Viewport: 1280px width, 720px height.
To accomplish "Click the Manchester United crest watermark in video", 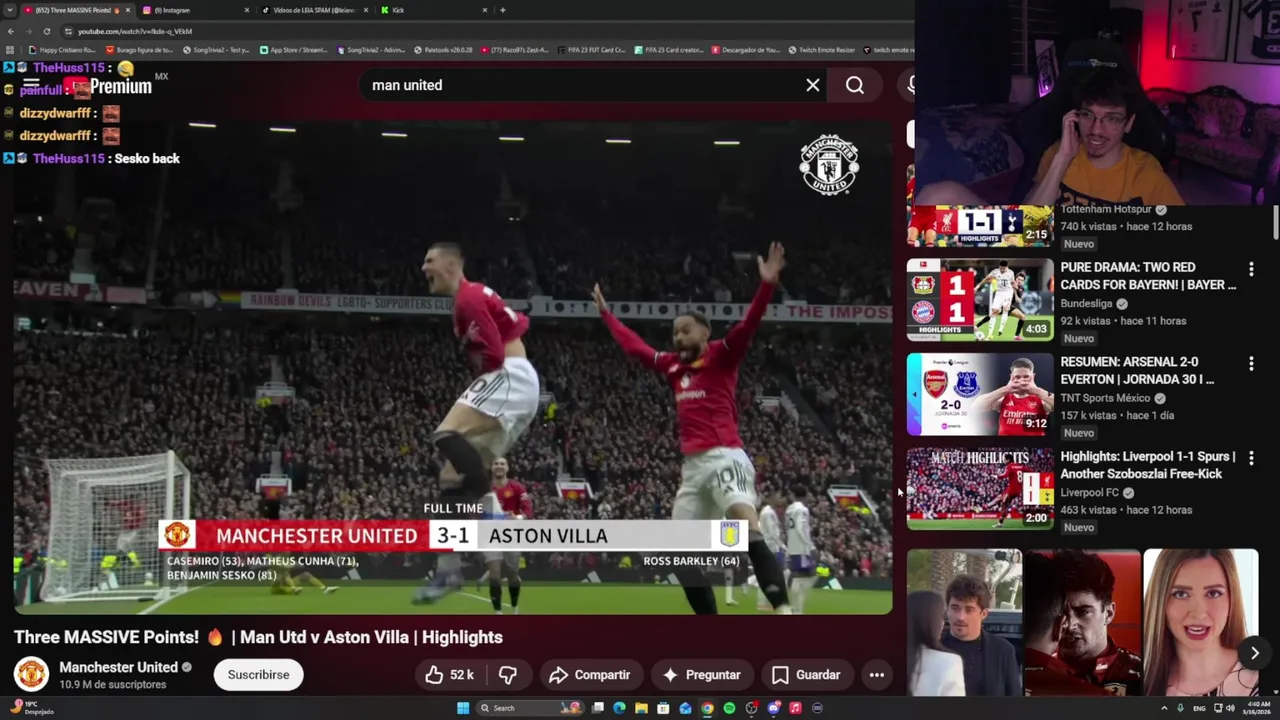I will [829, 164].
